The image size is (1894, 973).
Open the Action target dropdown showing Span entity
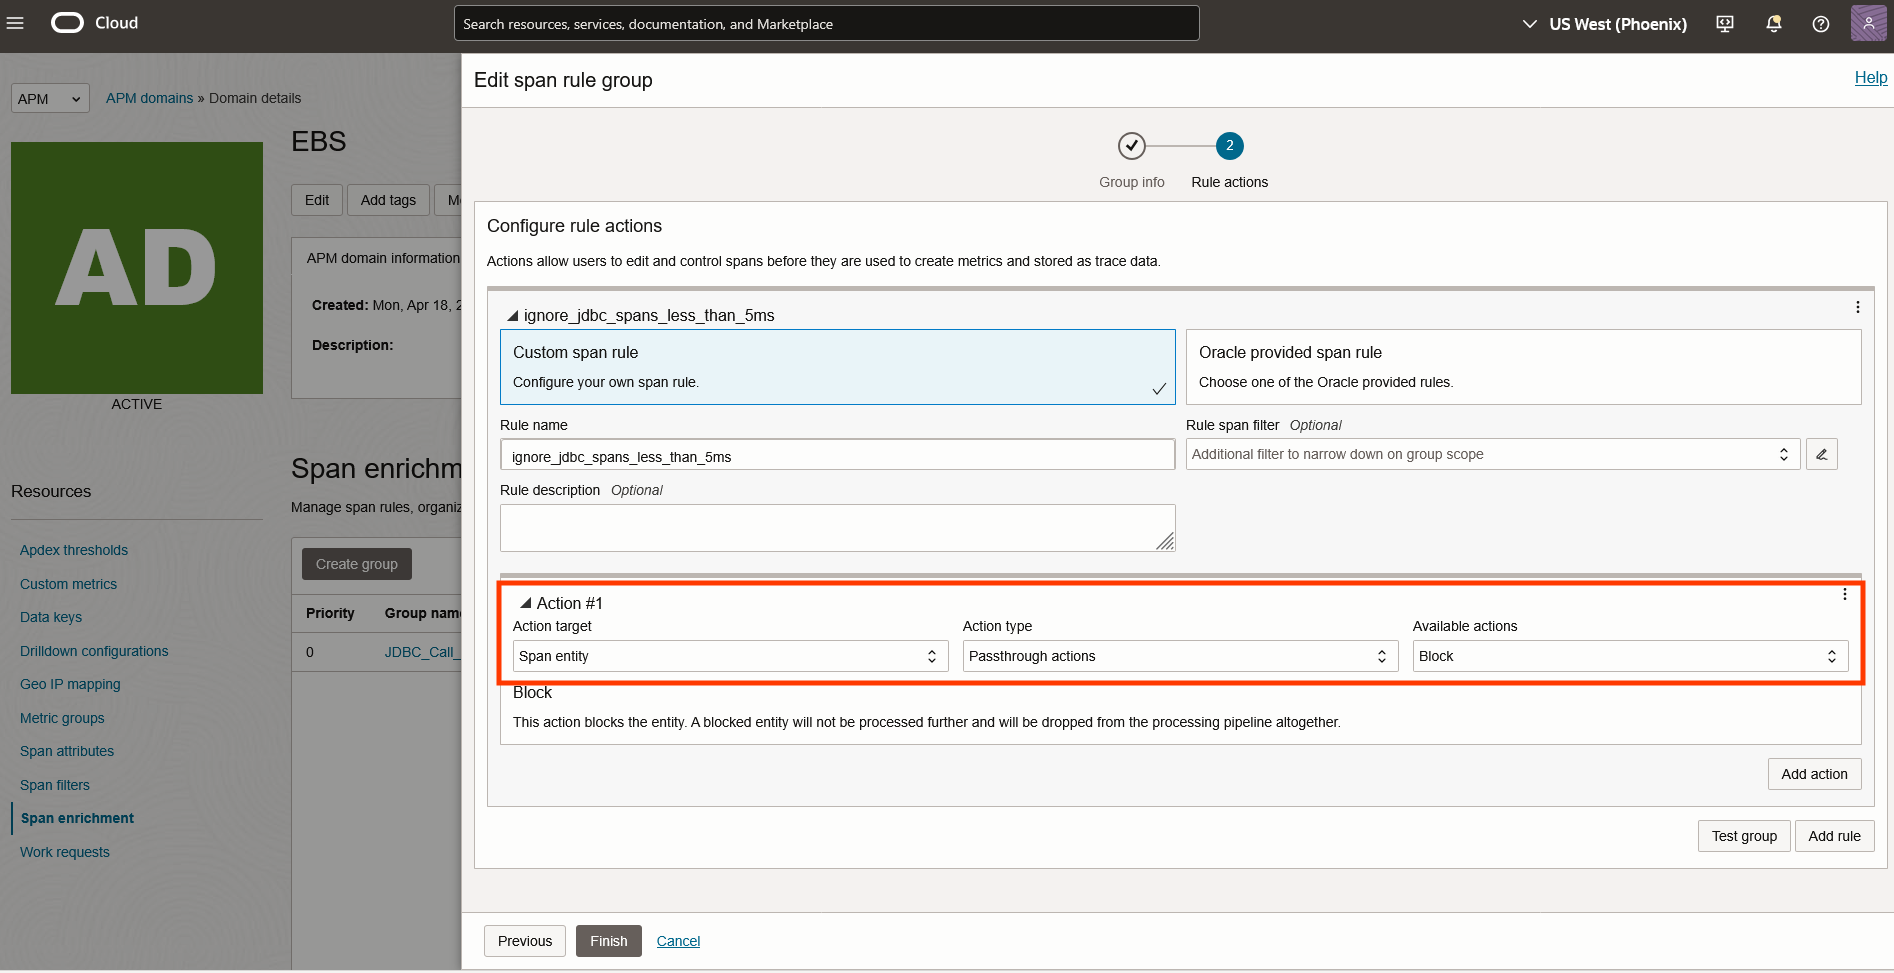[x=729, y=655]
